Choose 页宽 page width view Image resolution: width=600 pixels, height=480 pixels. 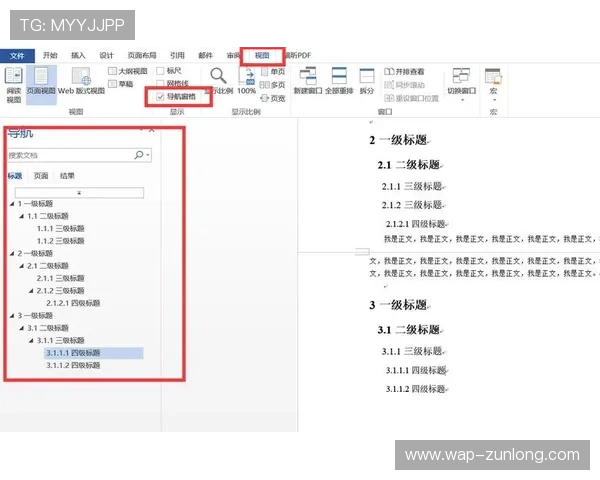coord(273,98)
